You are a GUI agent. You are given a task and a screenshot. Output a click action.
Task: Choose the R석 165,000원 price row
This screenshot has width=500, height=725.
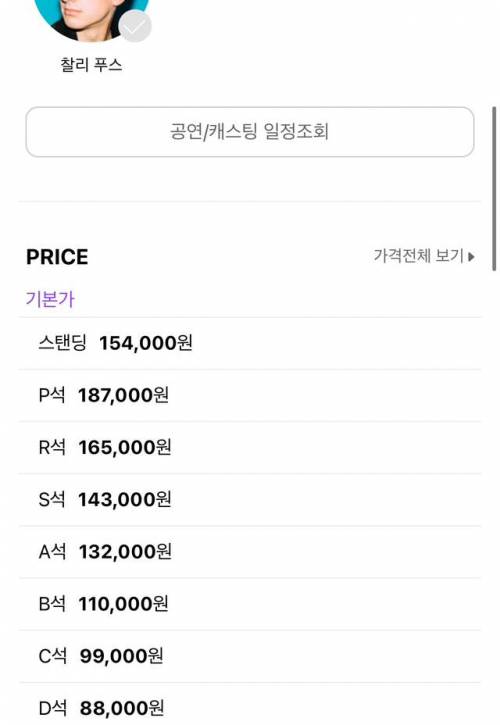click(x=250, y=448)
